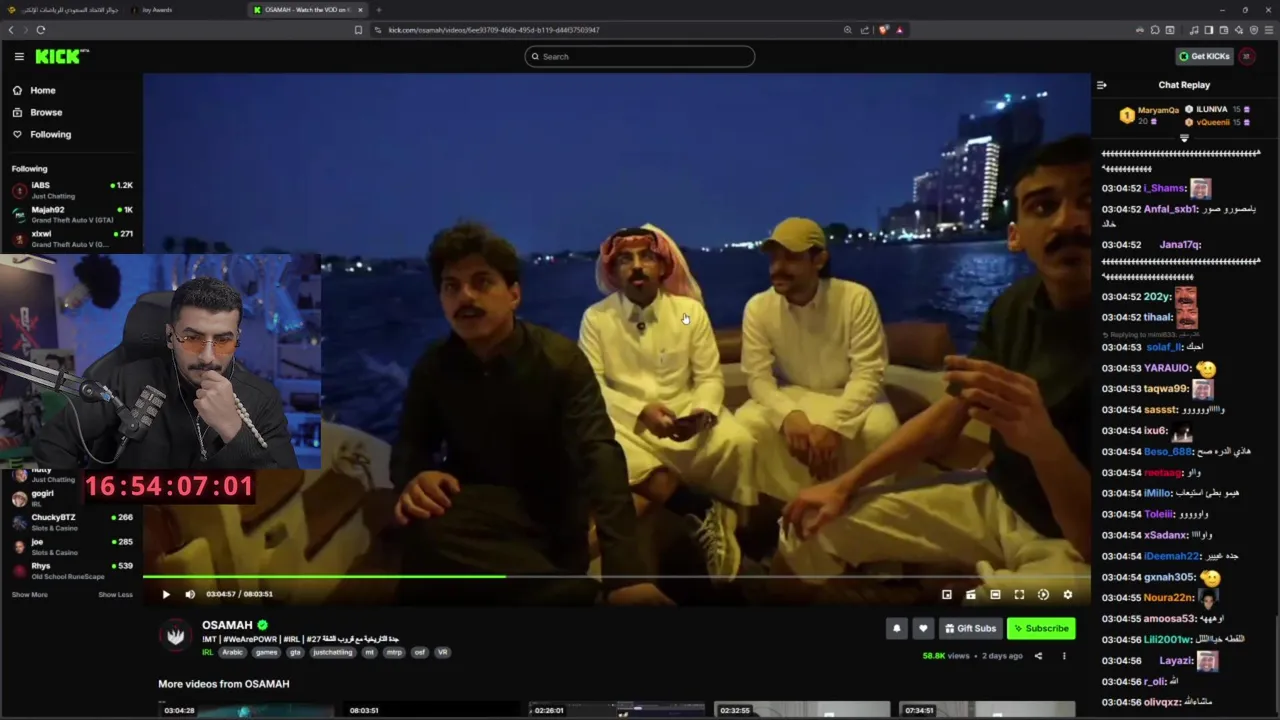
Task: Click the Search input field
Action: (x=640, y=57)
